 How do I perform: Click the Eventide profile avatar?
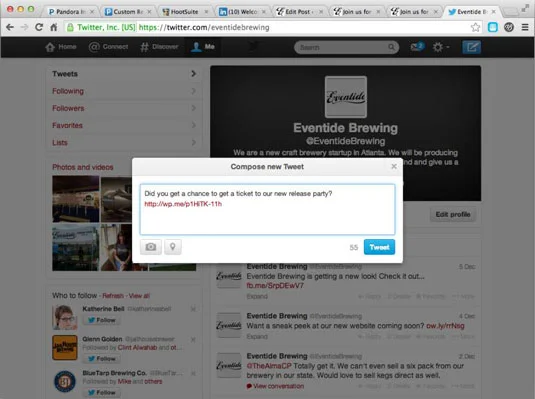[346, 97]
